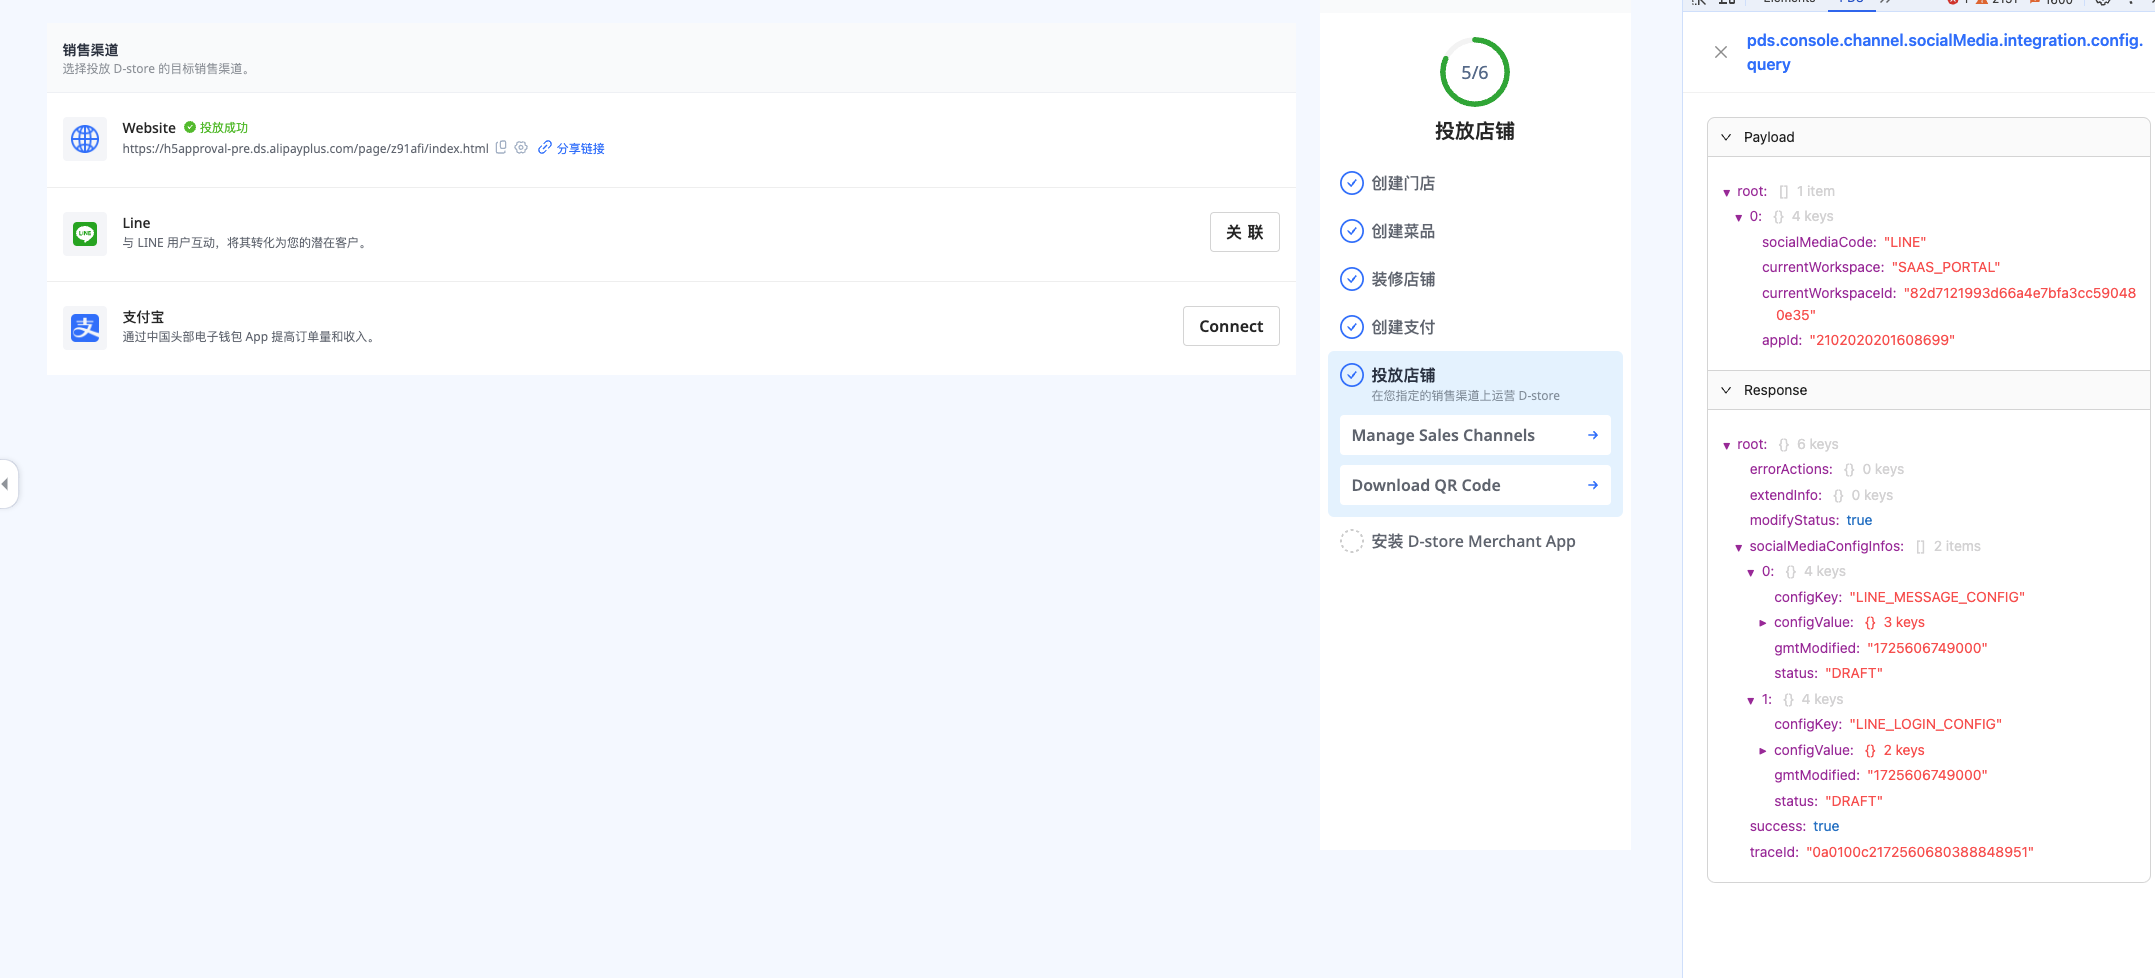Click the DevTools inspect element icon
The height and width of the screenshot is (978, 2155).
(x=1699, y=2)
